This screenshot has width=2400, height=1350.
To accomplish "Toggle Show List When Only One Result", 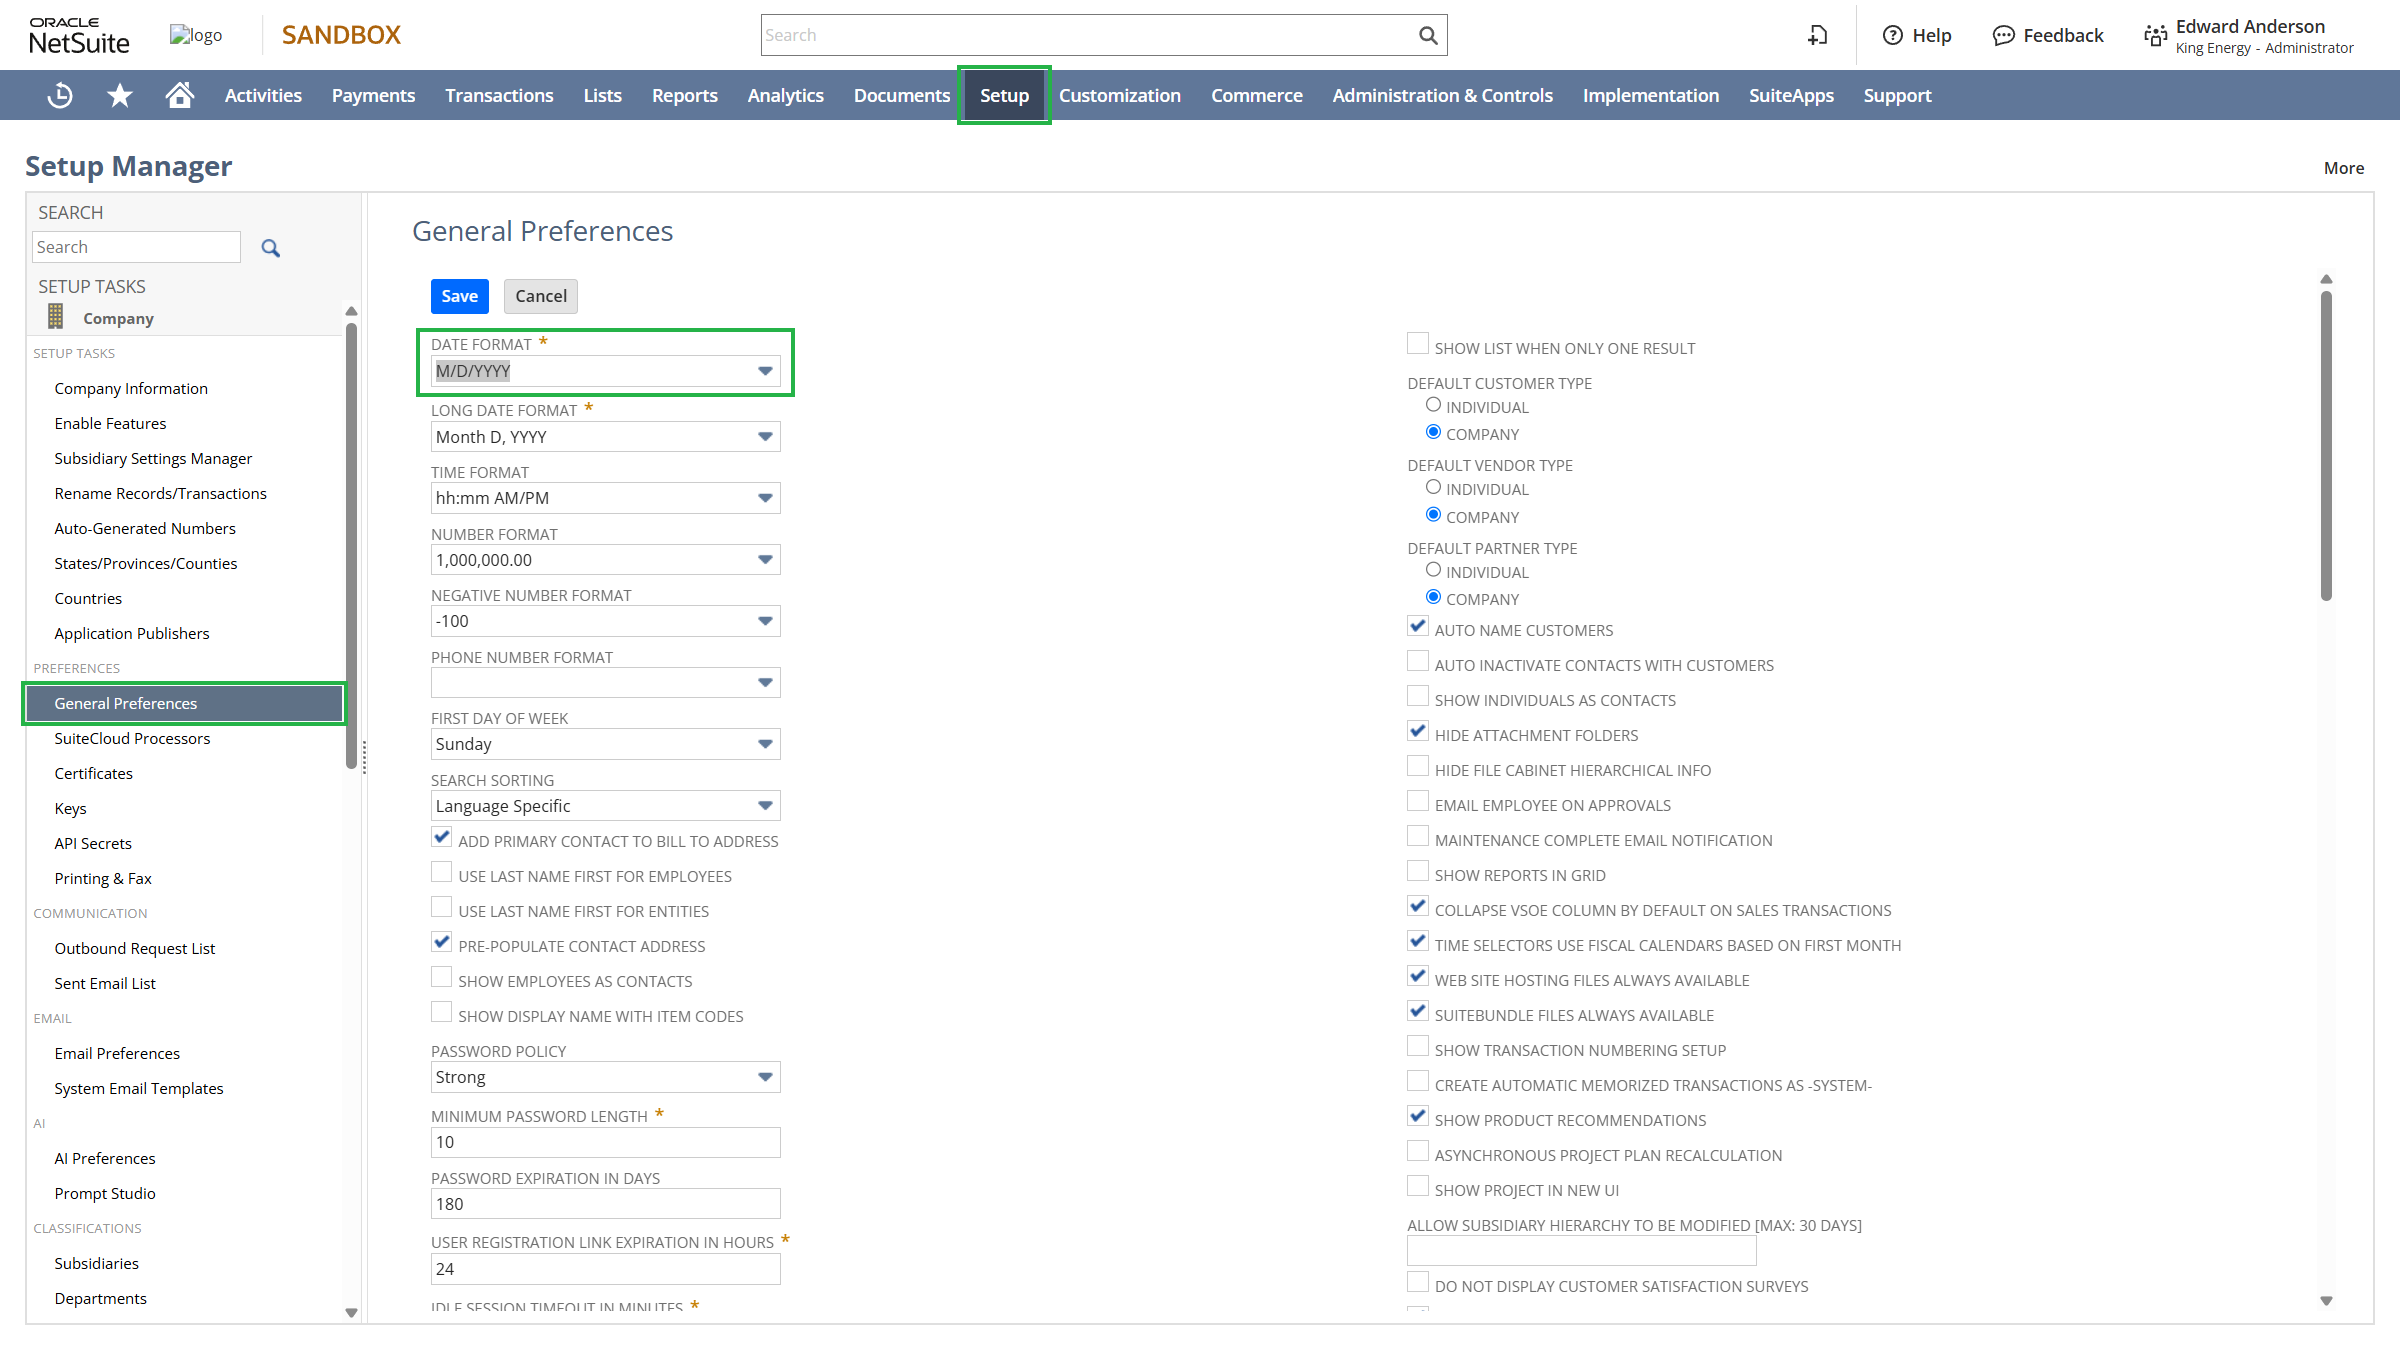I will pyautogui.click(x=1417, y=344).
